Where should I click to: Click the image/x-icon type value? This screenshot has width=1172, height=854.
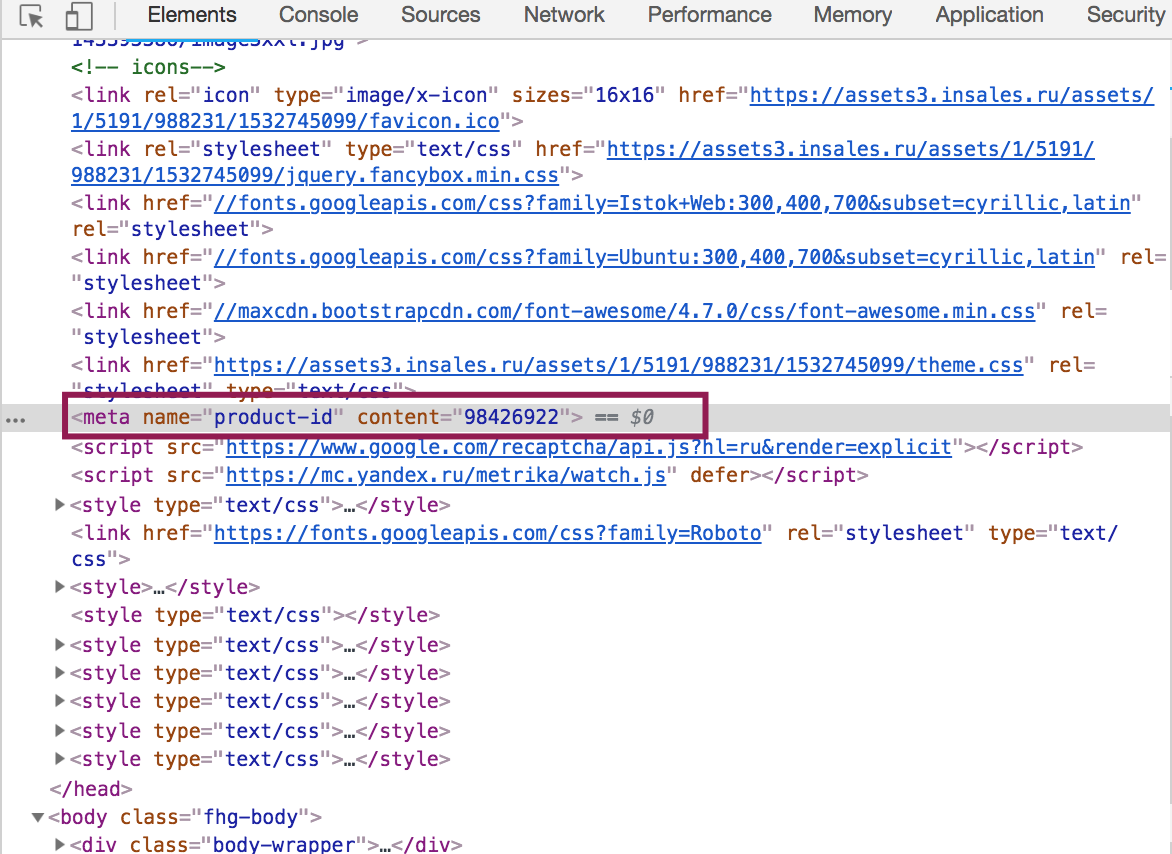click(x=415, y=95)
